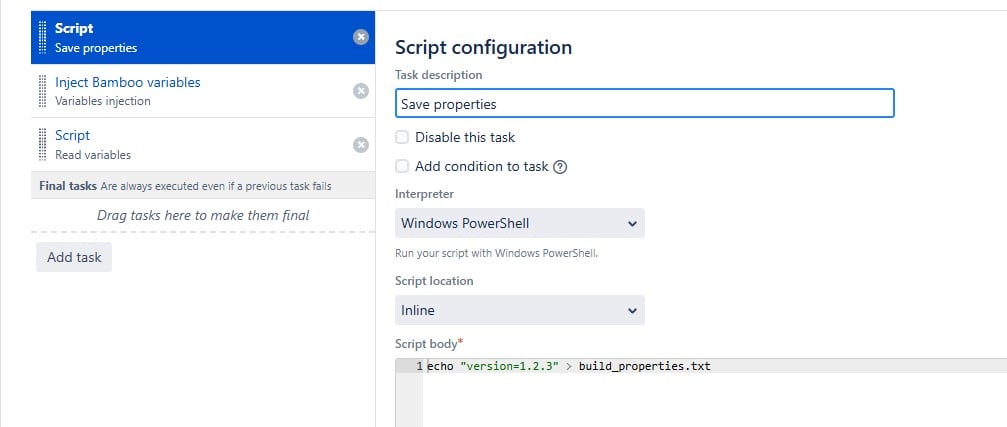Screen dimensions: 1007x427
Task: Expand the Script location Inline dropdown
Action: [x=520, y=310]
